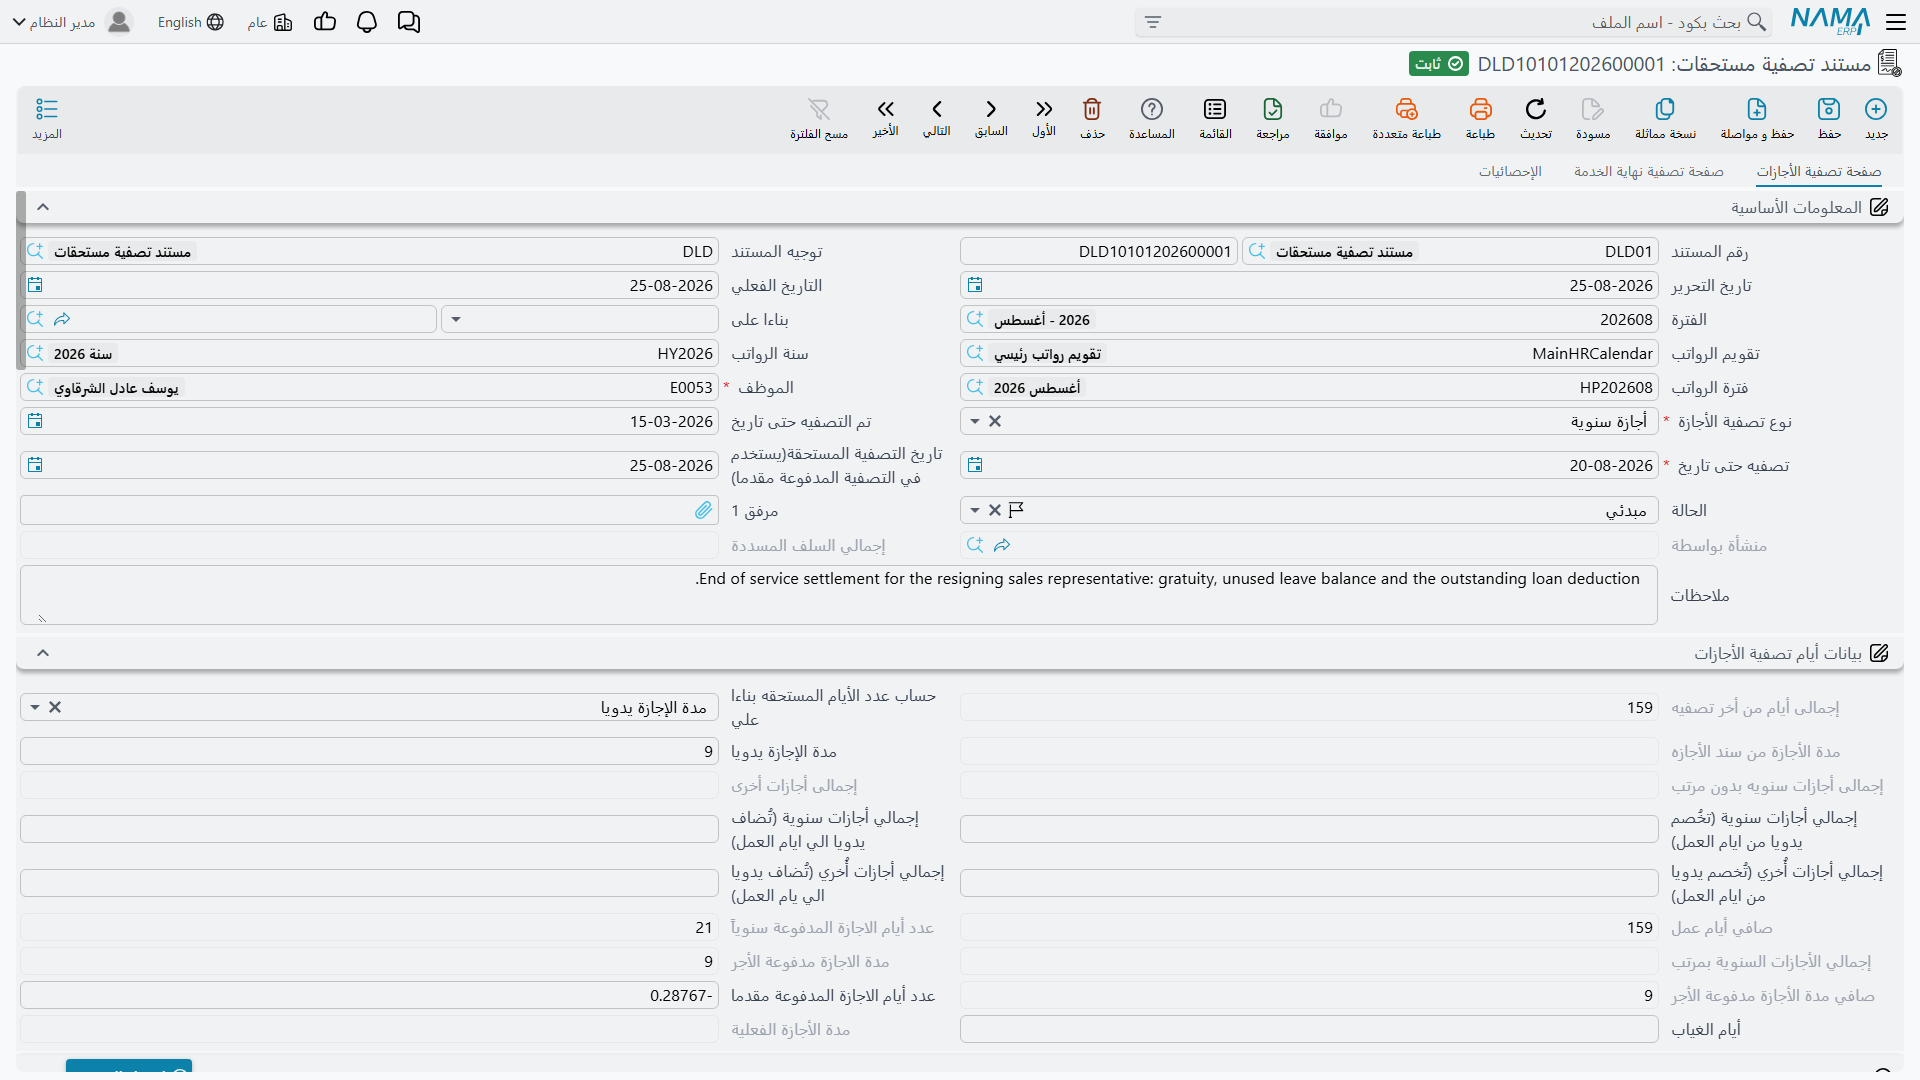Open مدير النظام user menu
The image size is (1920, 1080).
coord(72,22)
